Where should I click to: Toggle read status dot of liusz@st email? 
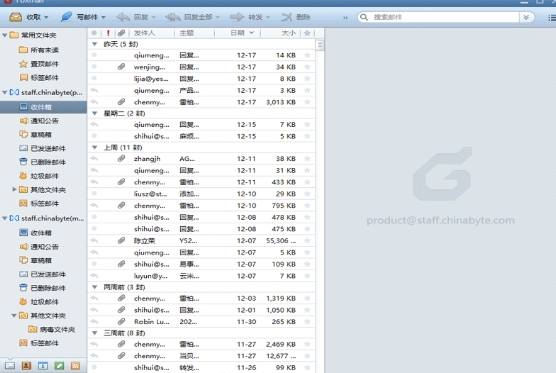pyautogui.click(x=94, y=194)
